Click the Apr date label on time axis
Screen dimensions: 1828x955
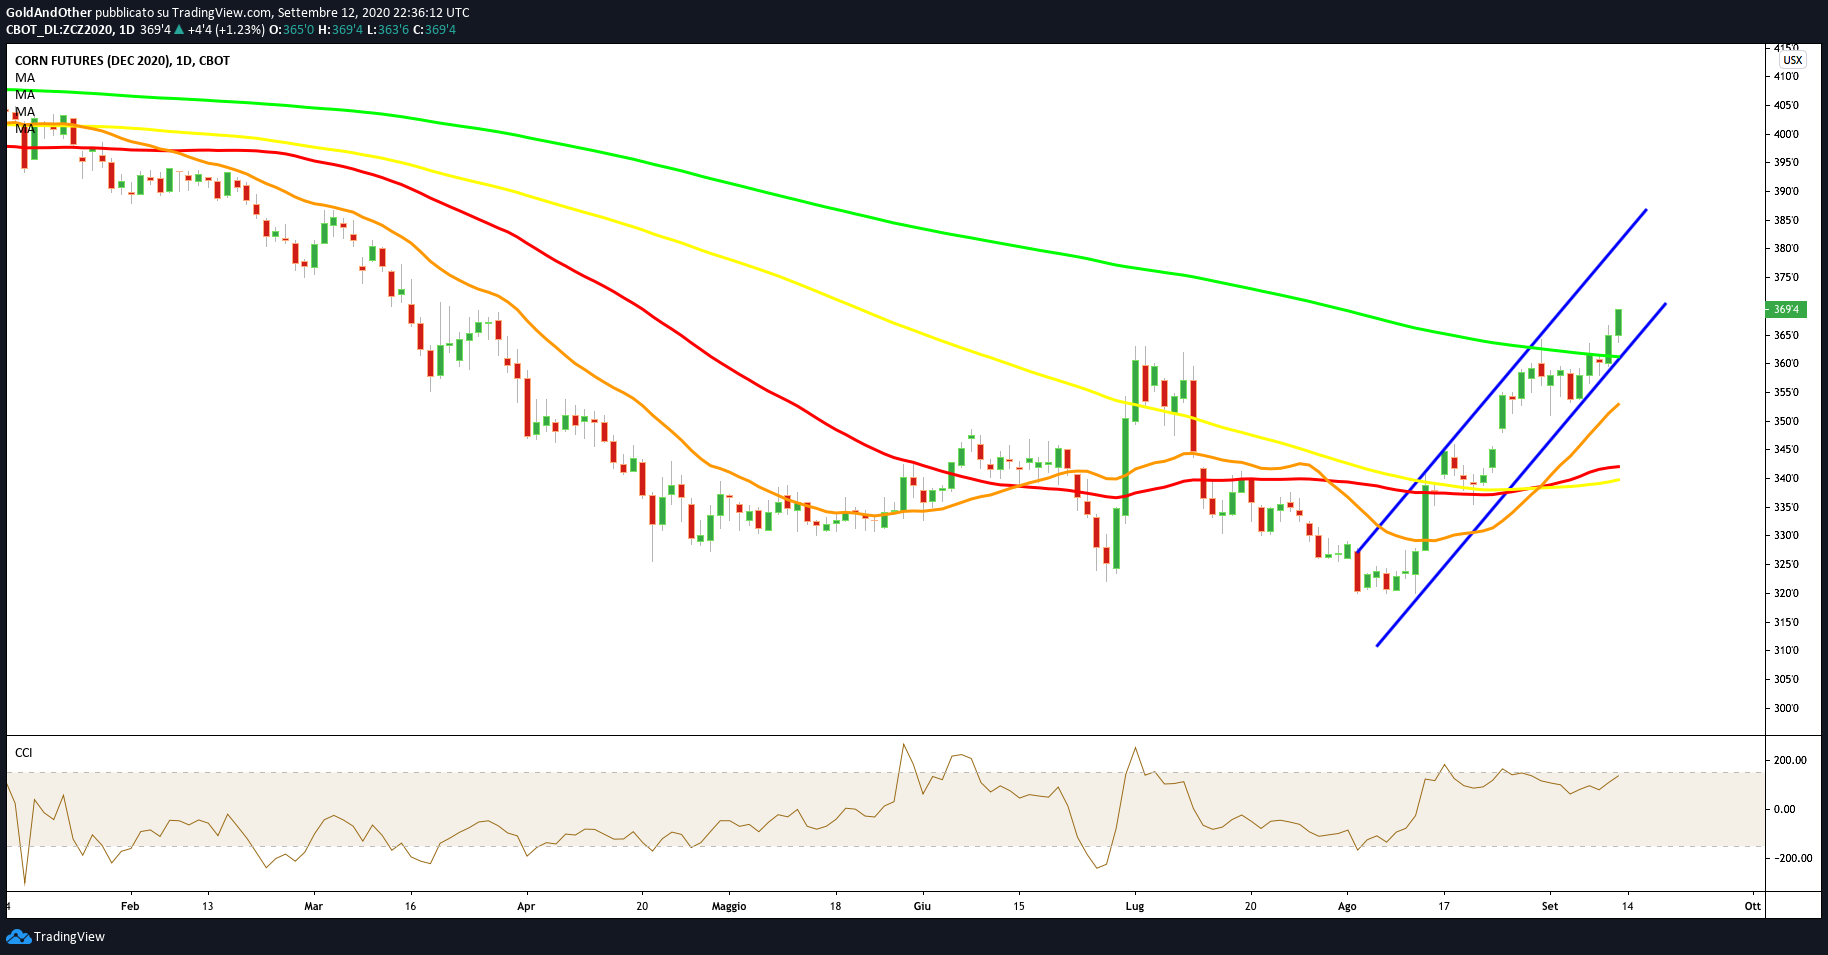click(x=526, y=906)
